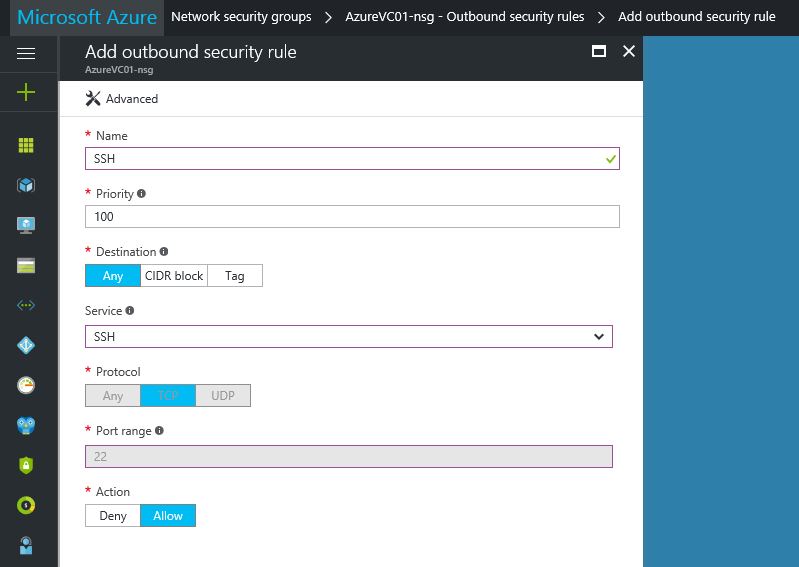Click the Microsoft Azure logo link
Screen dimensions: 799x567
87,17
